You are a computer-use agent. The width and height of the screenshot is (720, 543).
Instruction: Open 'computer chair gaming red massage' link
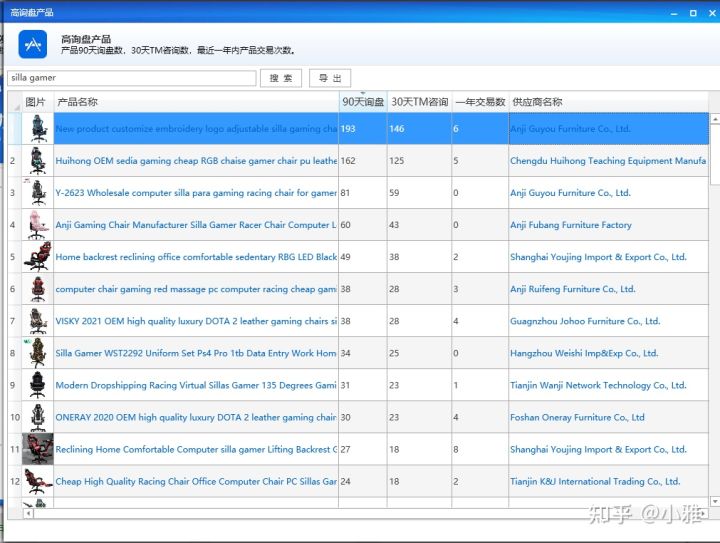click(x=196, y=290)
